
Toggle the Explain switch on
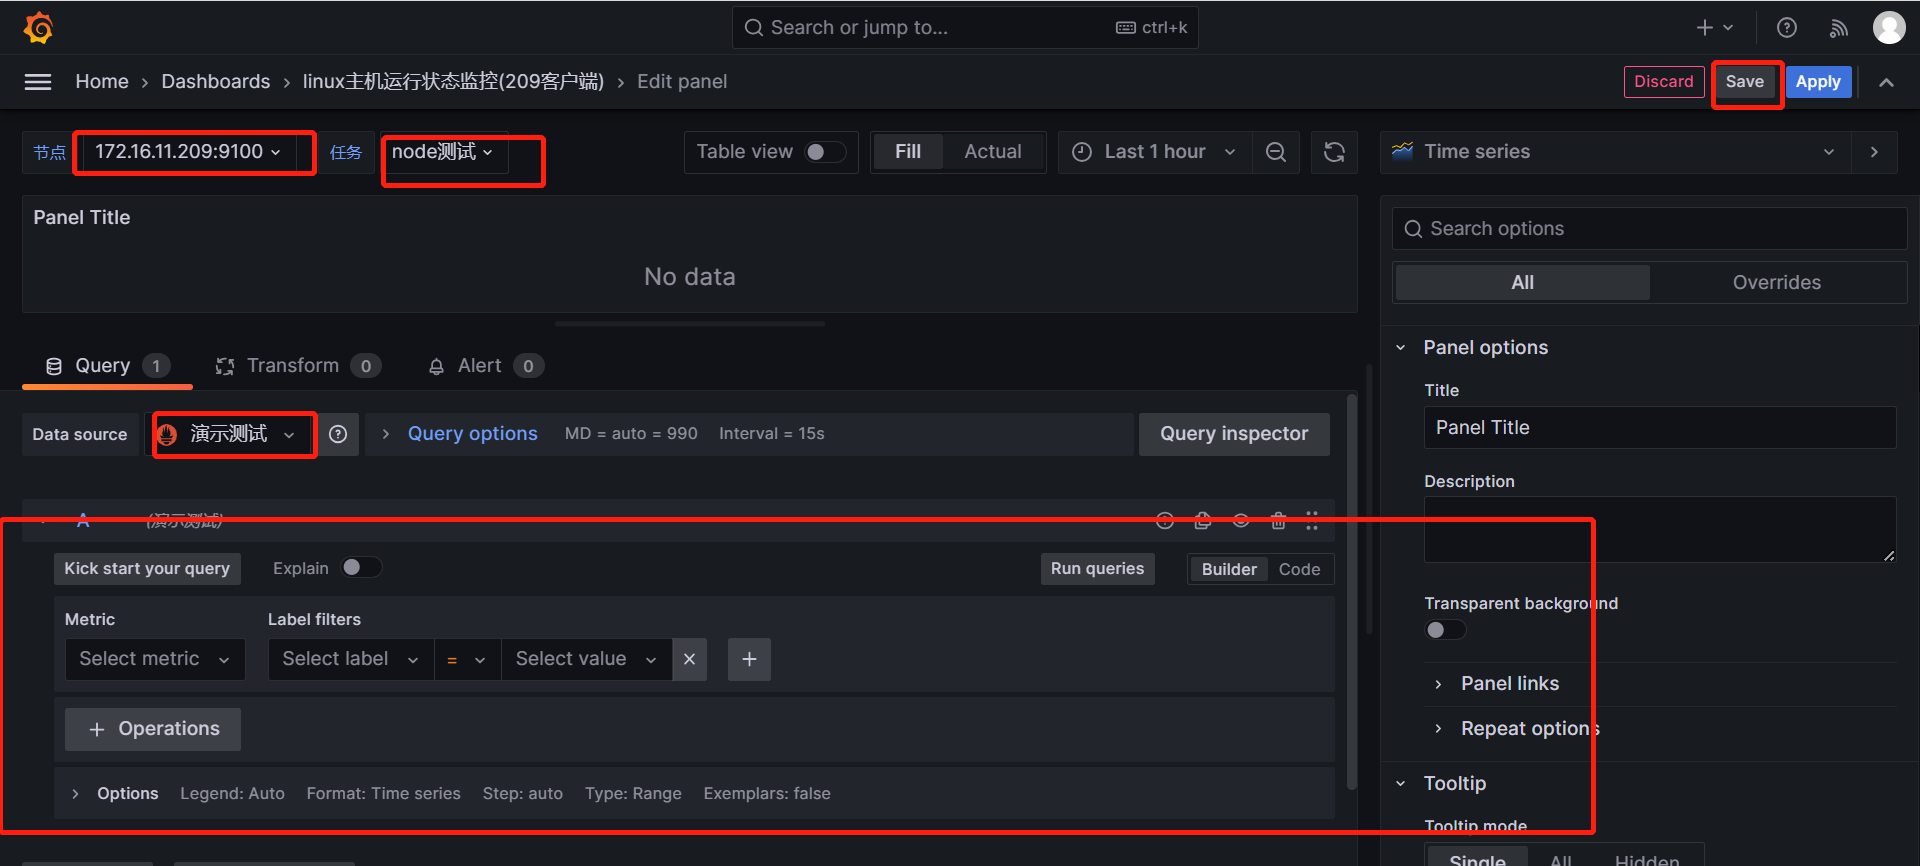point(360,568)
